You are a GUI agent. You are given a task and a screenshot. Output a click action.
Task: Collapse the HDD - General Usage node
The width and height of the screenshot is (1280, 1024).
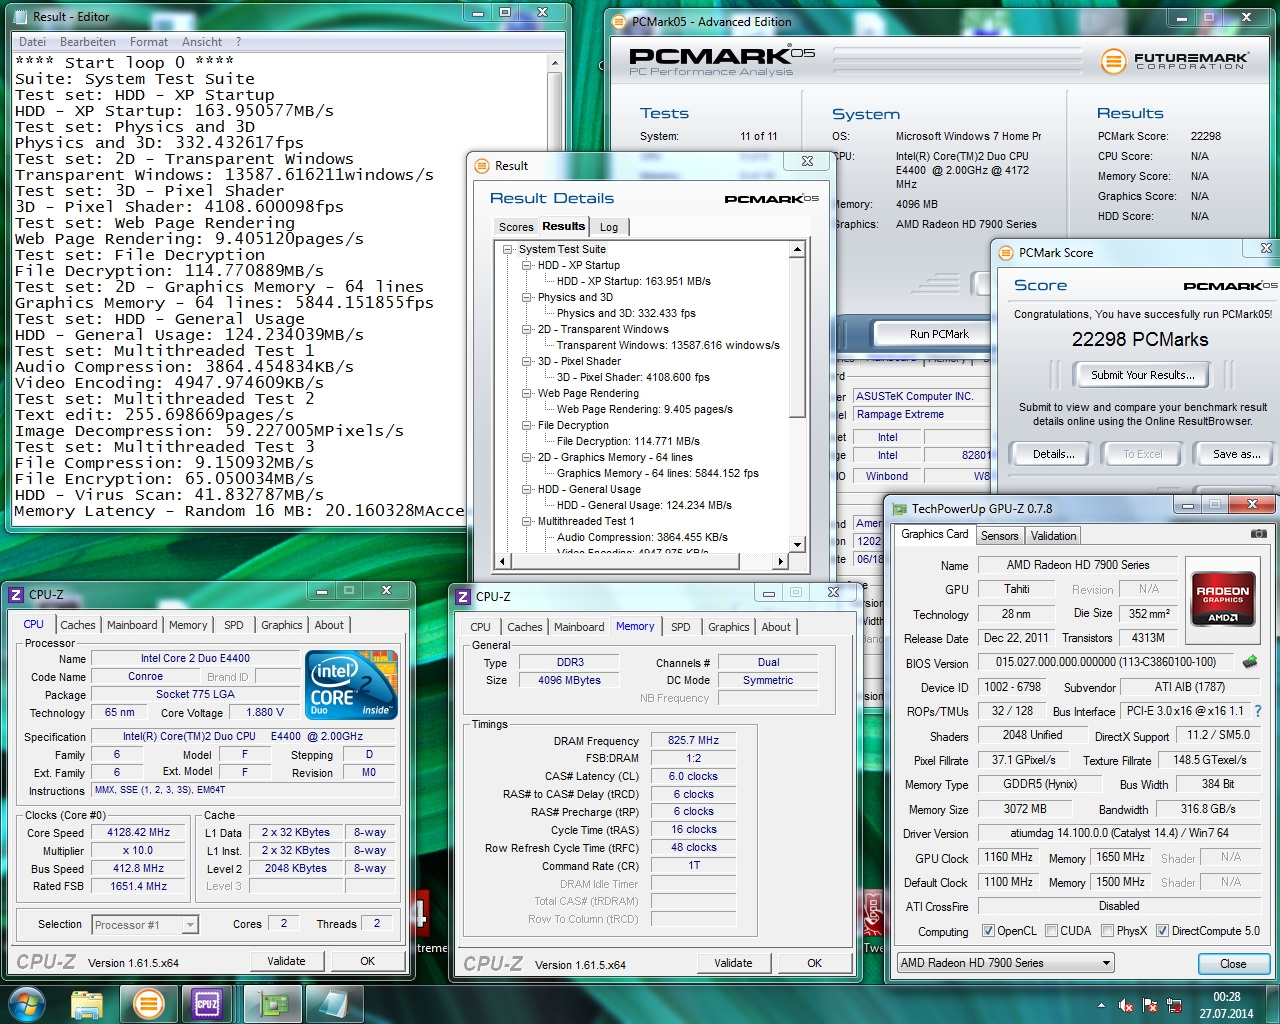(527, 489)
